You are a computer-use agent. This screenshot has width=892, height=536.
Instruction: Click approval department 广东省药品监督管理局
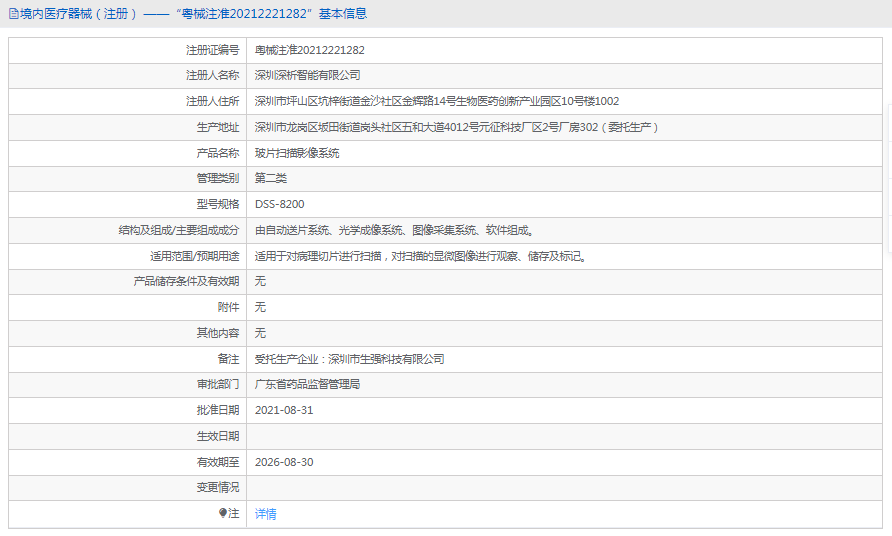click(307, 384)
